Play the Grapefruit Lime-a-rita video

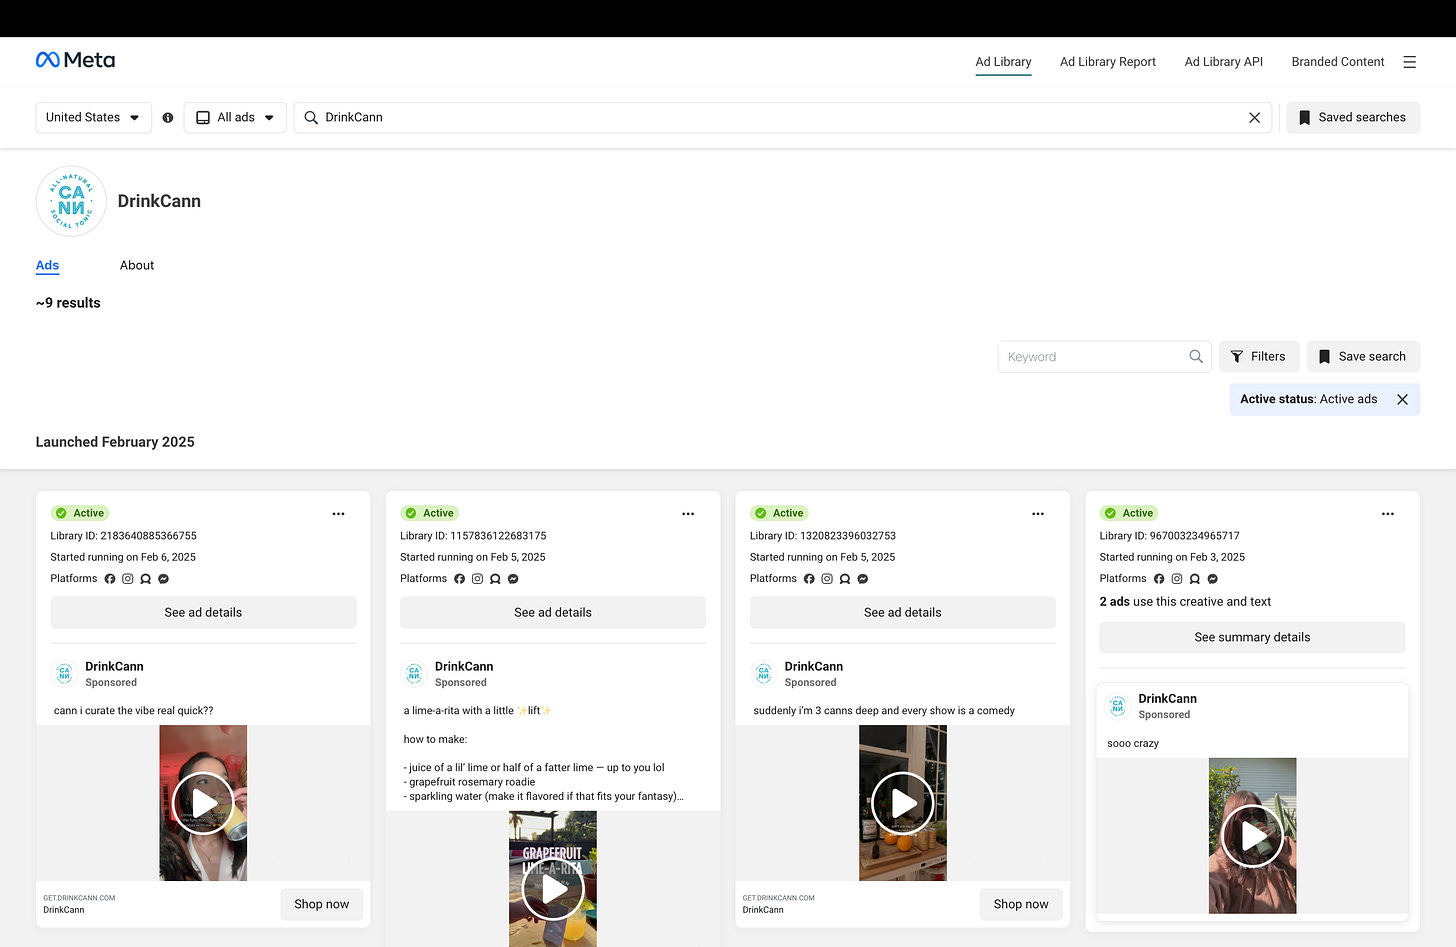click(x=553, y=889)
